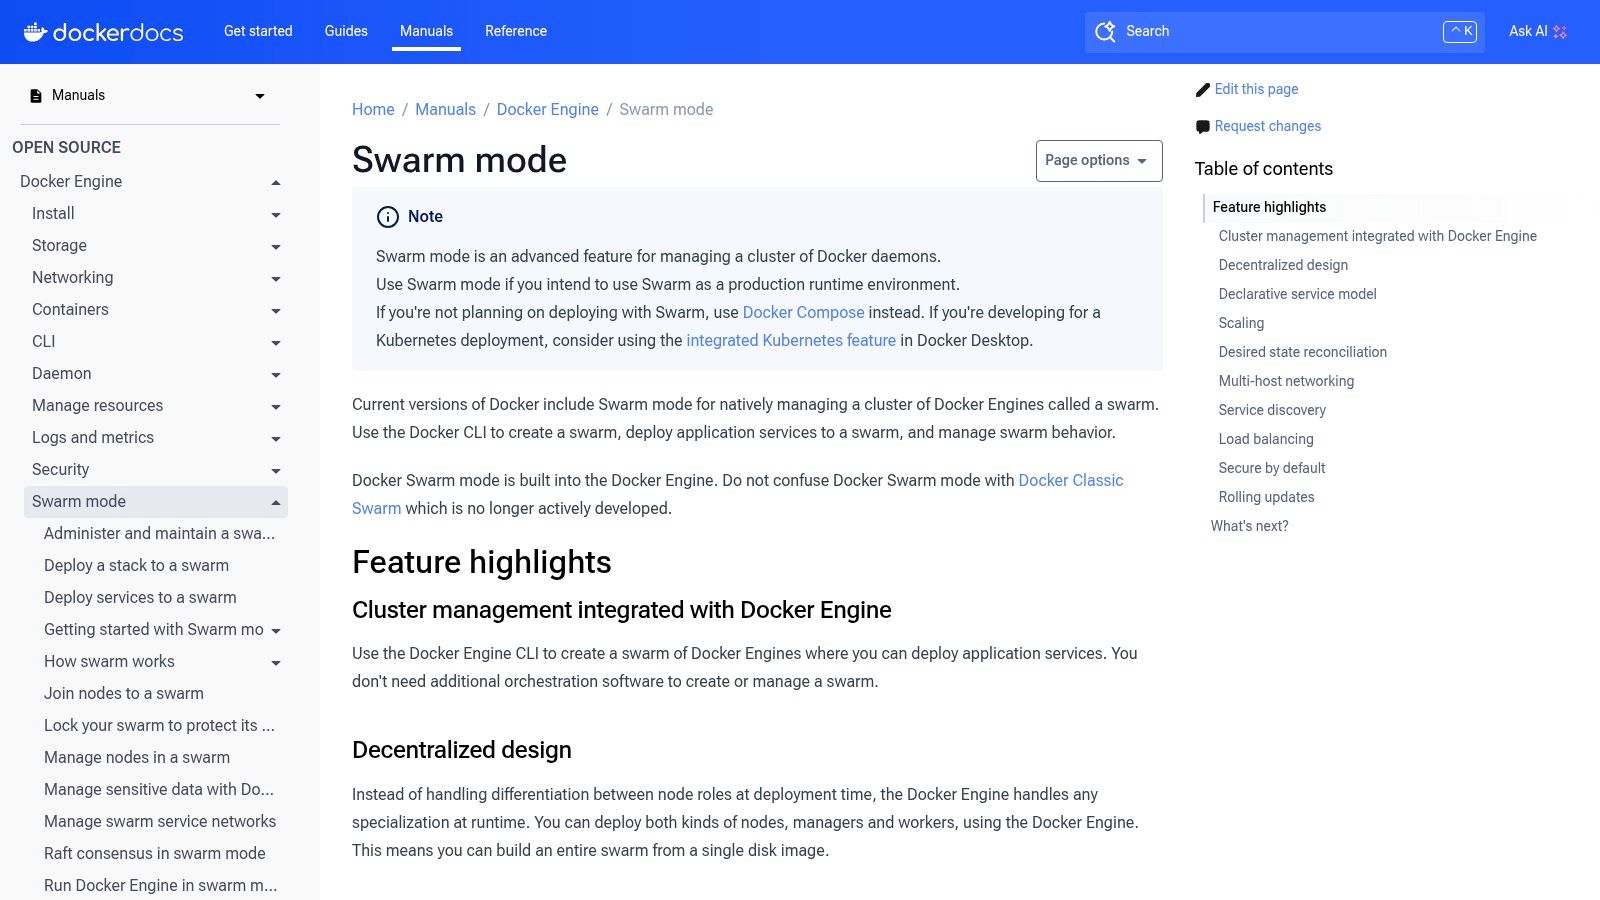Open Deploy services to a swarm

pos(140,598)
